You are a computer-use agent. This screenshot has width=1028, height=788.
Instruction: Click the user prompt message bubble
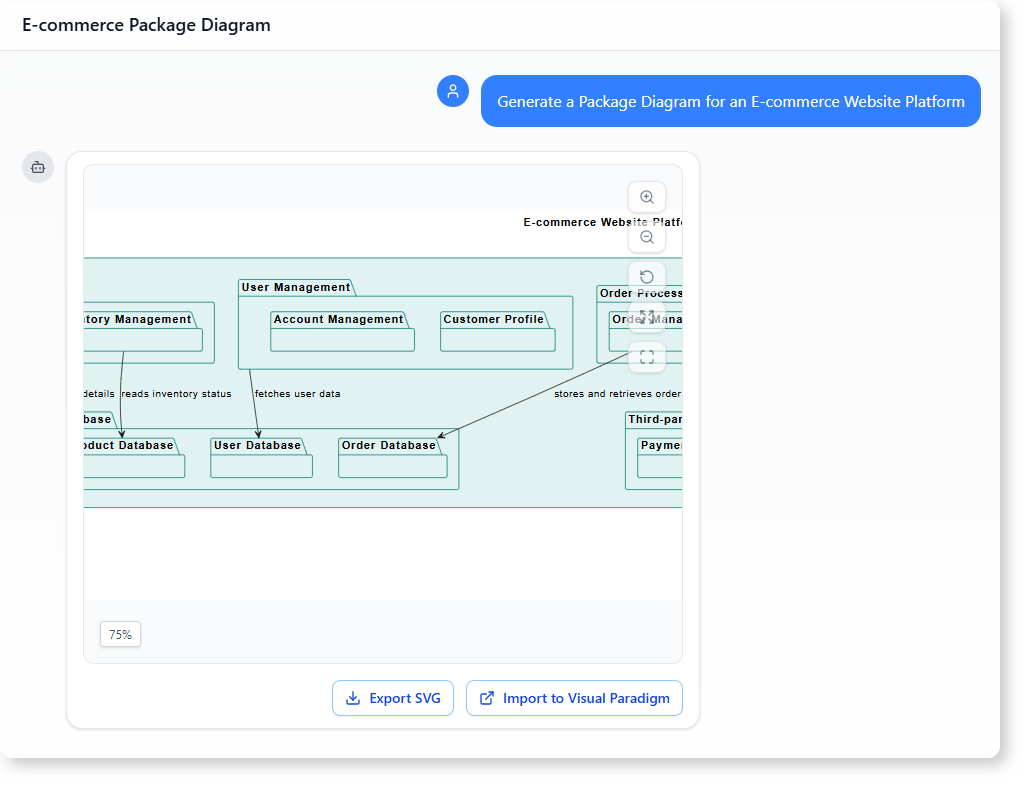[x=730, y=101]
